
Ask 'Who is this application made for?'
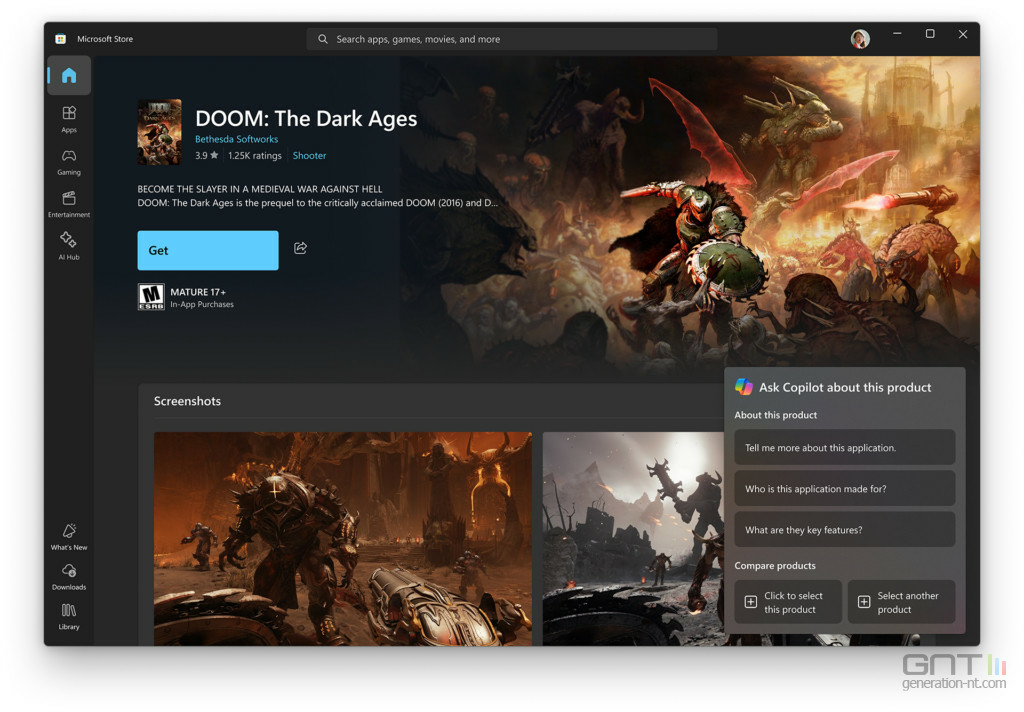click(844, 489)
